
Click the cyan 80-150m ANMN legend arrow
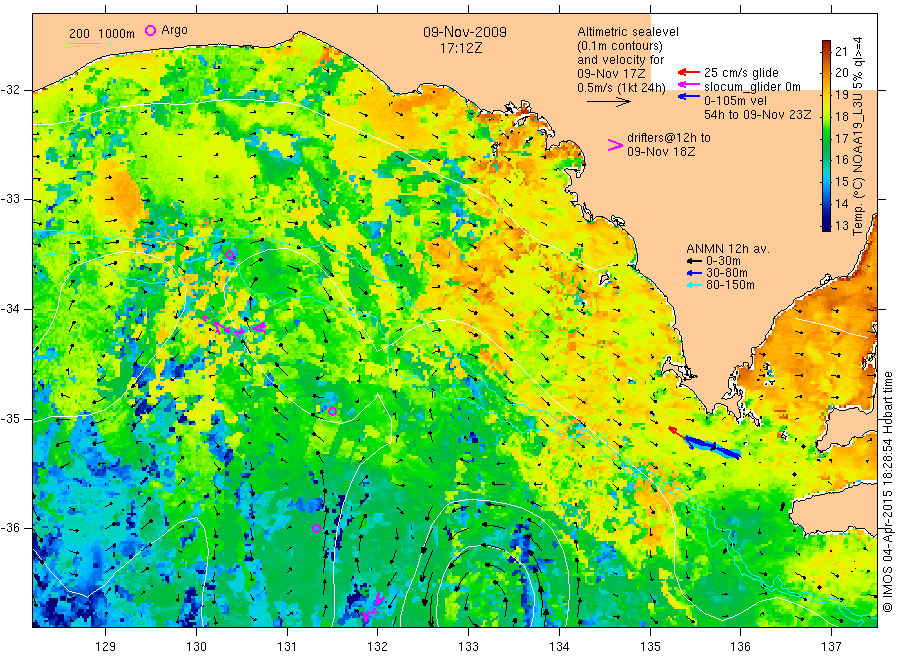695,285
